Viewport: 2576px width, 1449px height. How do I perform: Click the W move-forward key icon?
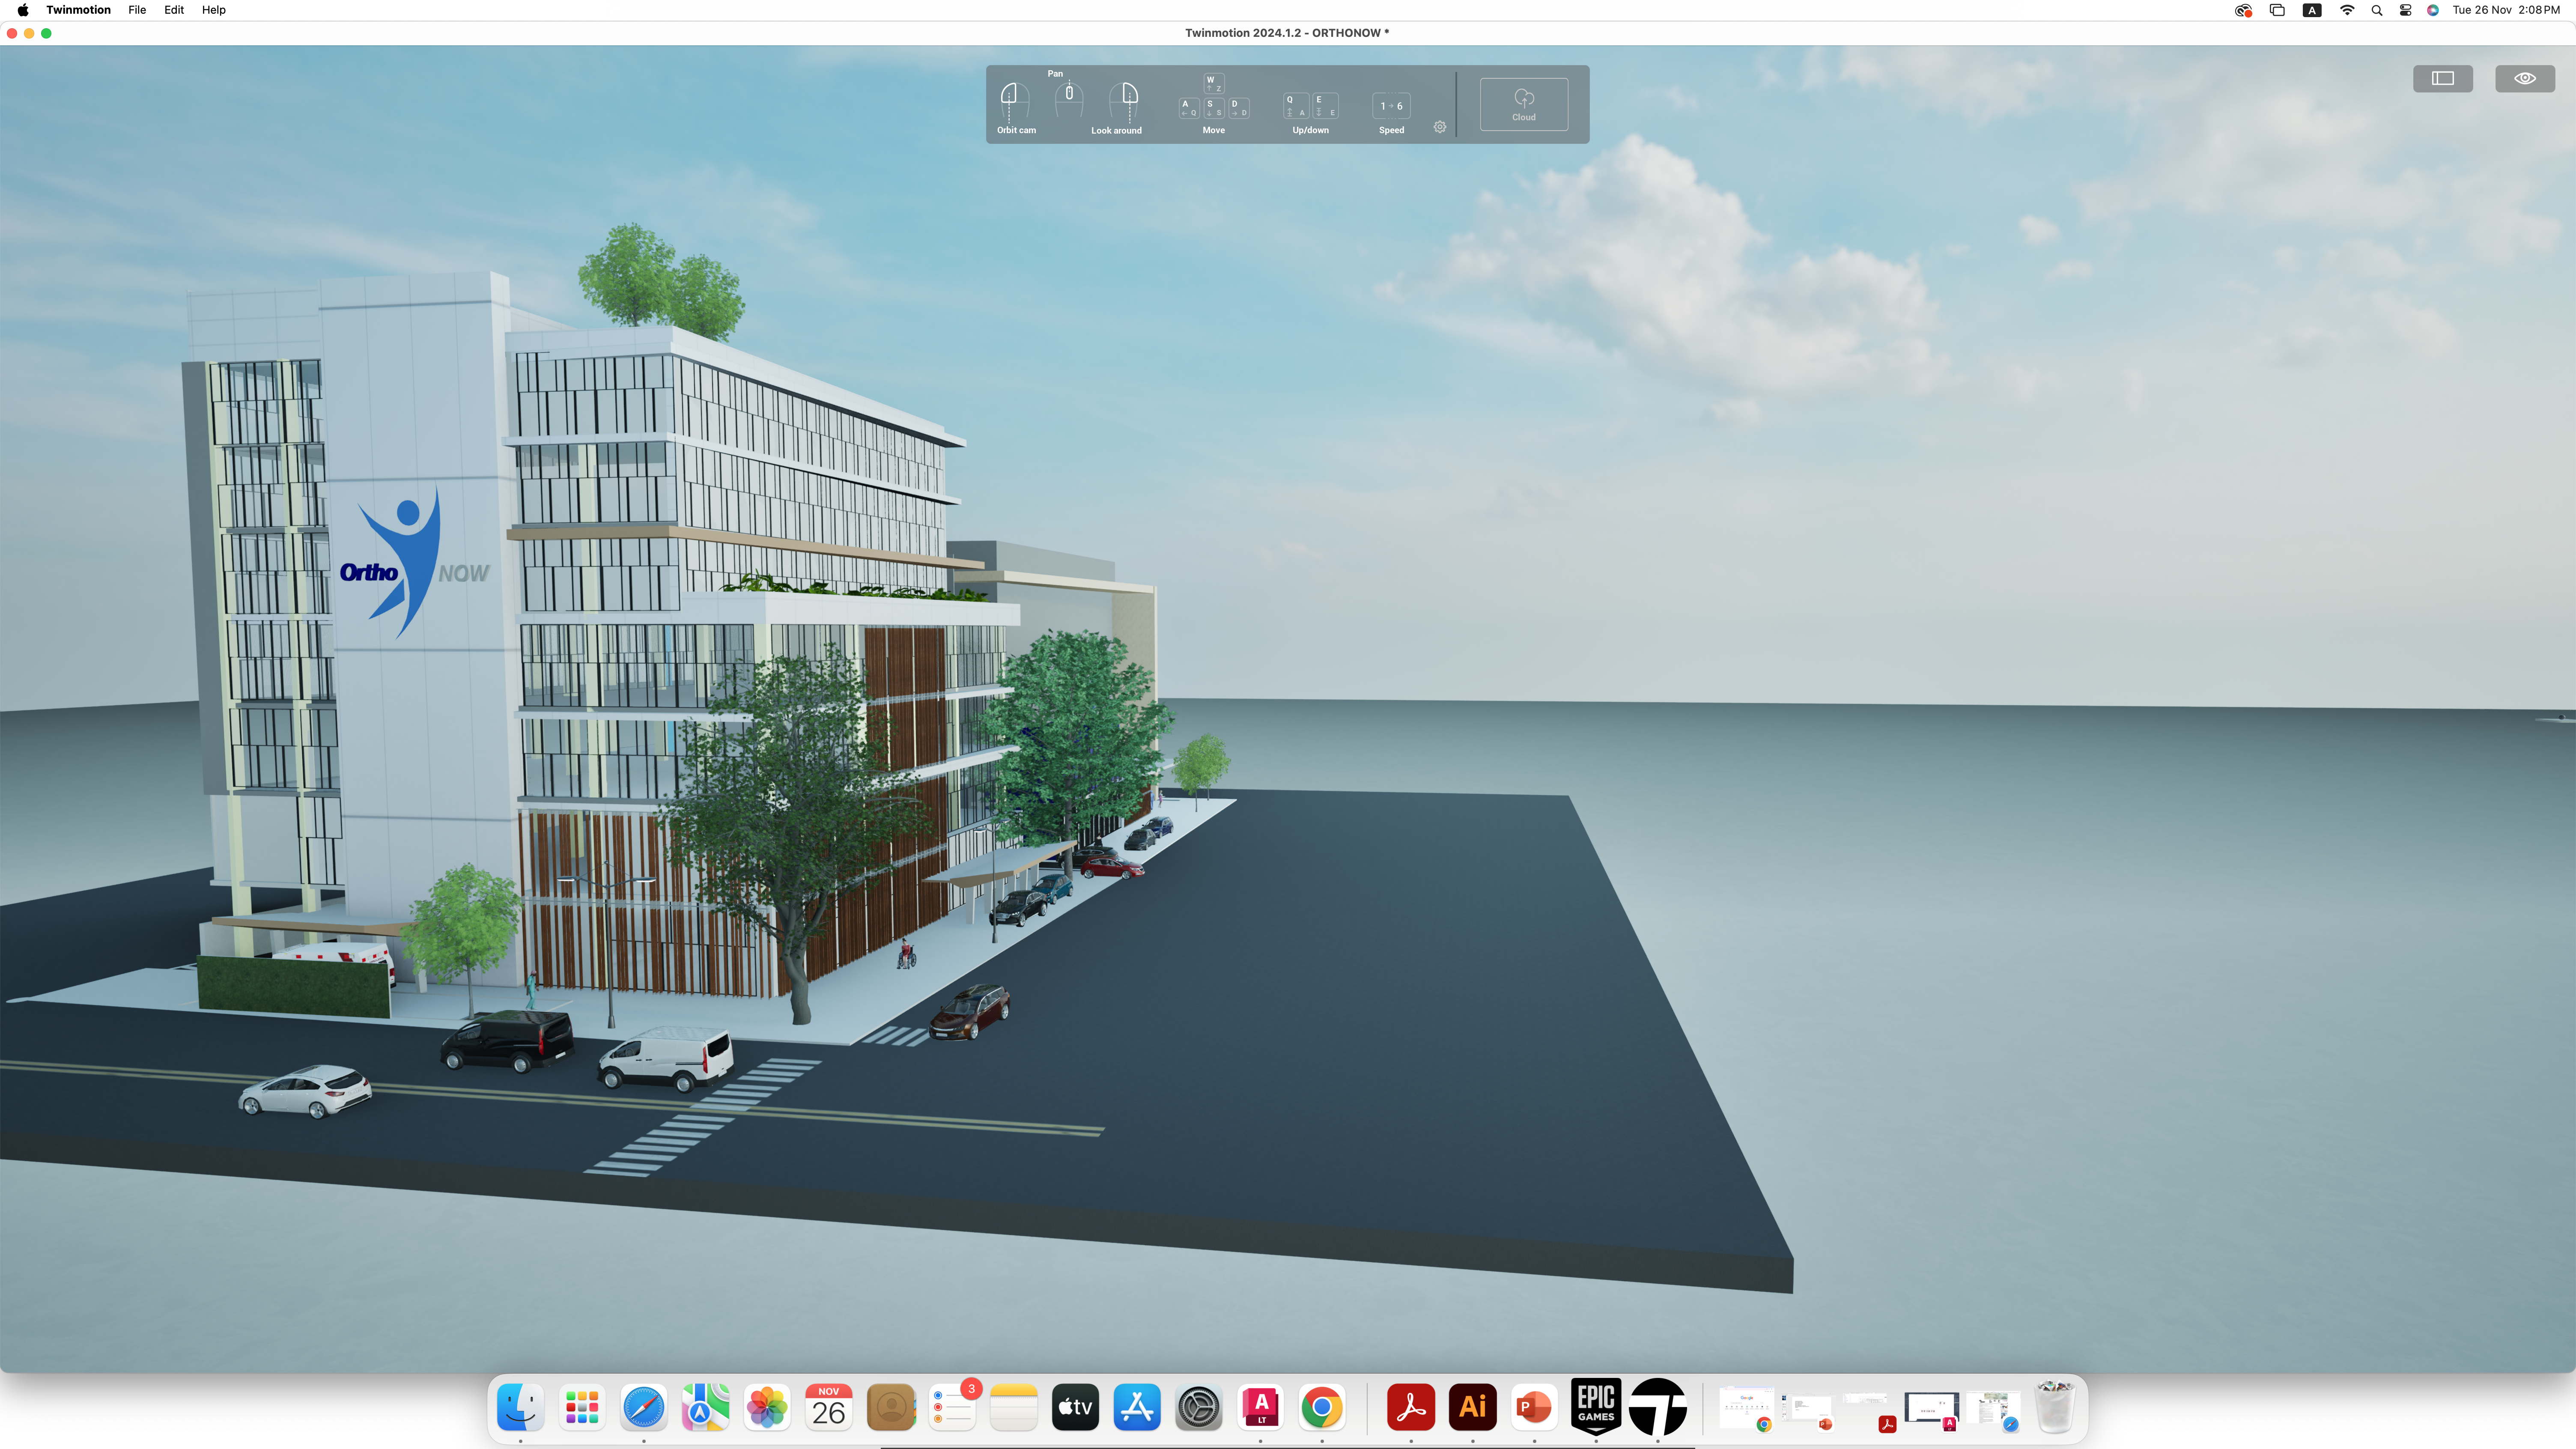click(1213, 83)
